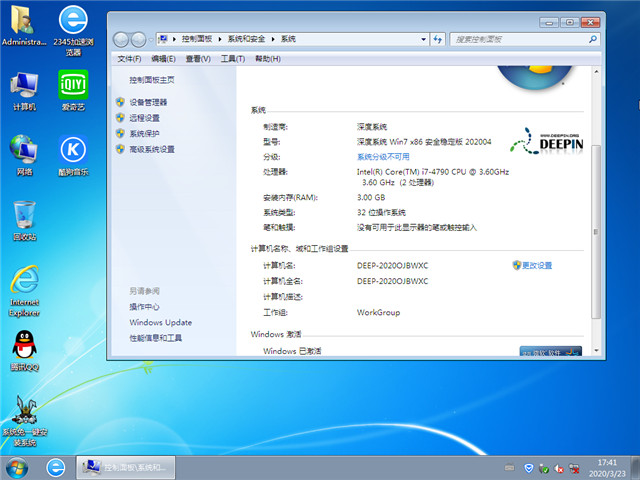
Task: Refresh the address bar page
Action: [438, 39]
